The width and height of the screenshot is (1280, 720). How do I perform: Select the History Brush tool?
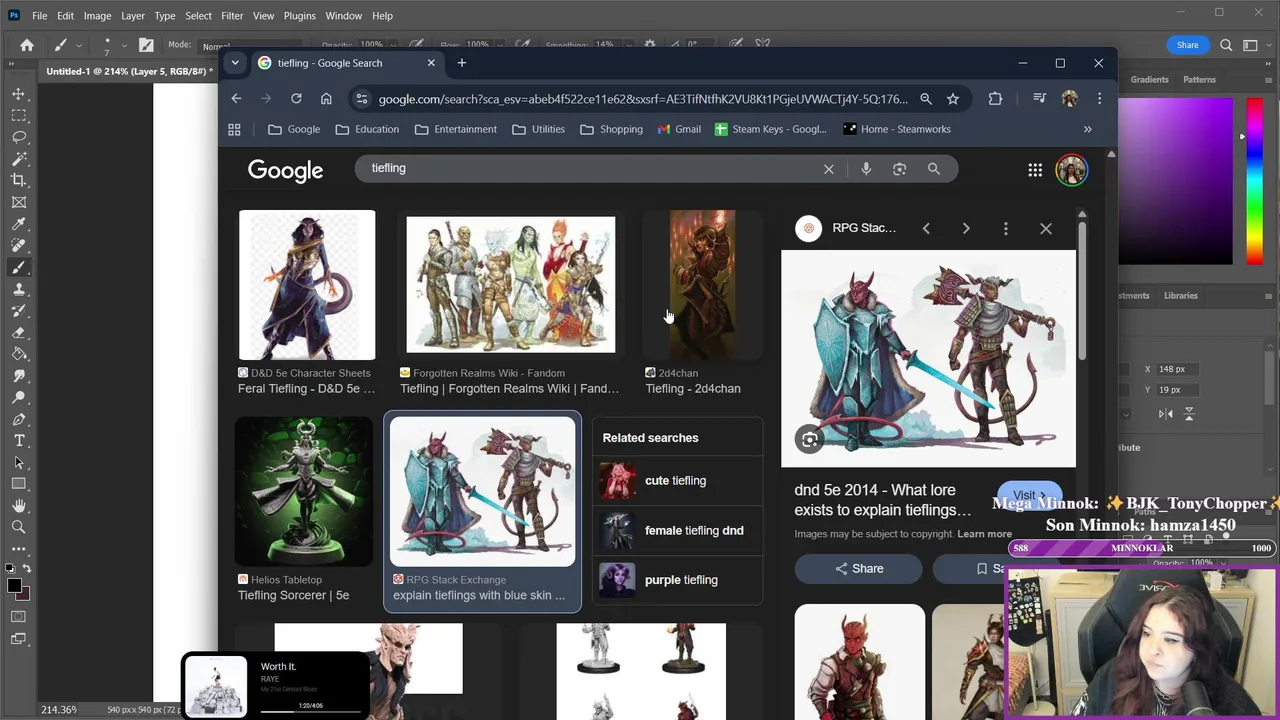click(x=19, y=311)
